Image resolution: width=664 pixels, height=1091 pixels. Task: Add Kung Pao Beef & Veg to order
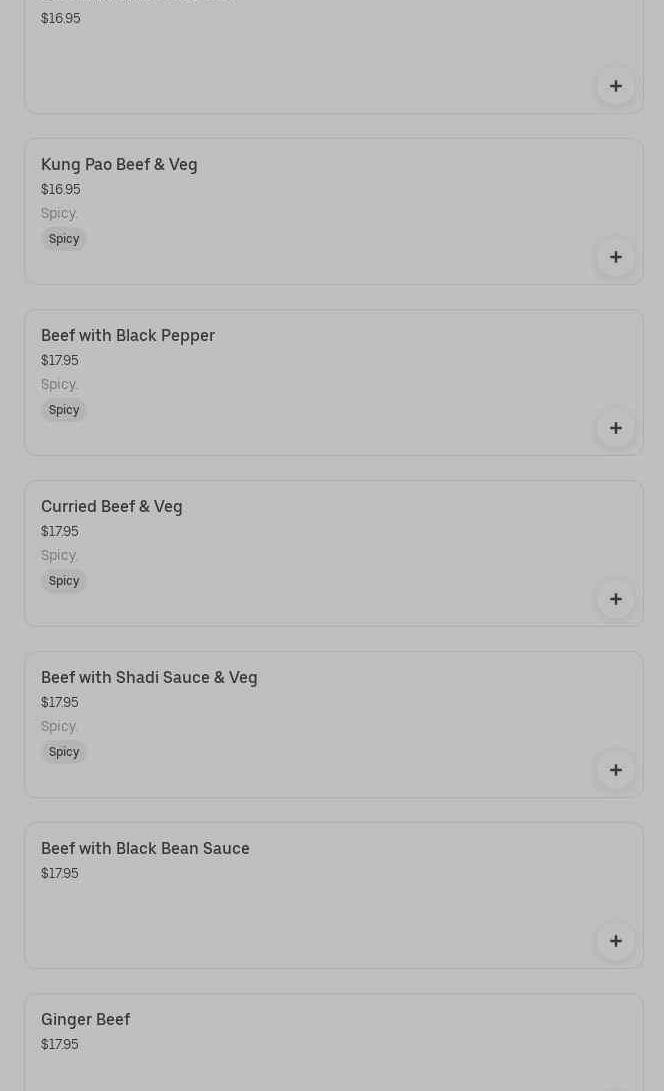(616, 257)
